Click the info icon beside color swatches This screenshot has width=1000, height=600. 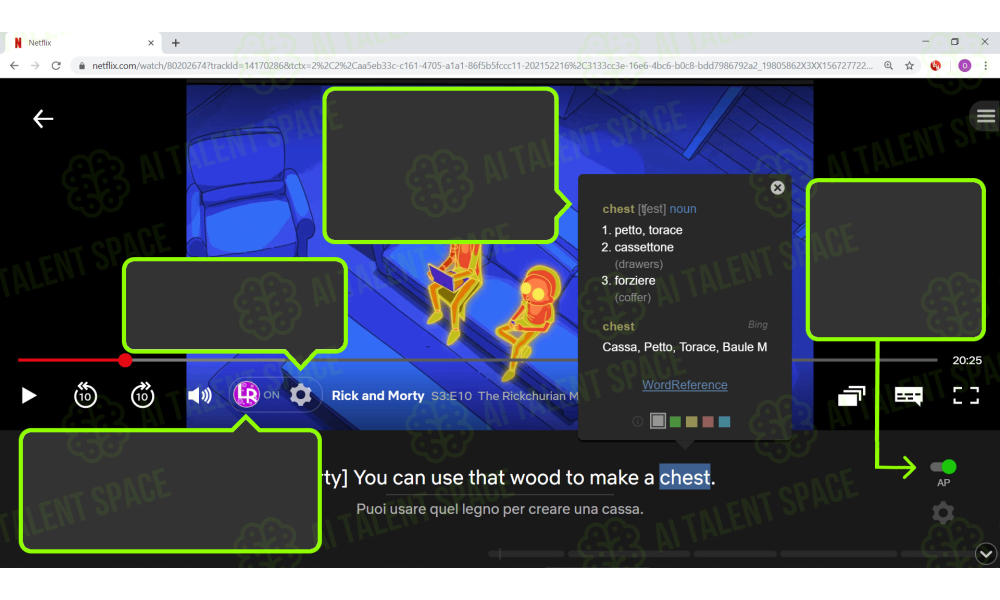click(636, 421)
